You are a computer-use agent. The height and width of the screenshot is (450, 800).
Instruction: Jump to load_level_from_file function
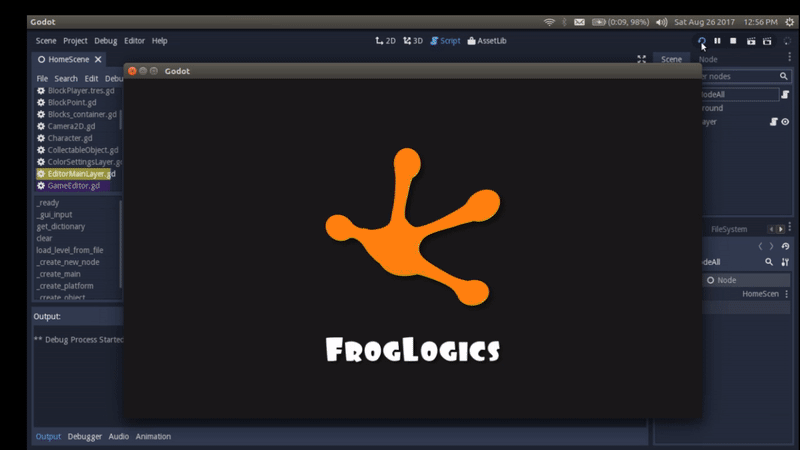(x=69, y=250)
